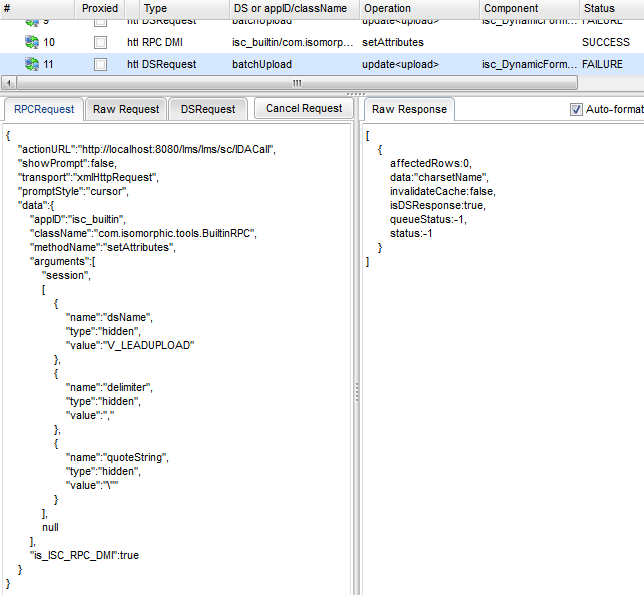The image size is (644, 595).
Task: Toggle the Proxied checkbox for row 11
Action: [100, 64]
